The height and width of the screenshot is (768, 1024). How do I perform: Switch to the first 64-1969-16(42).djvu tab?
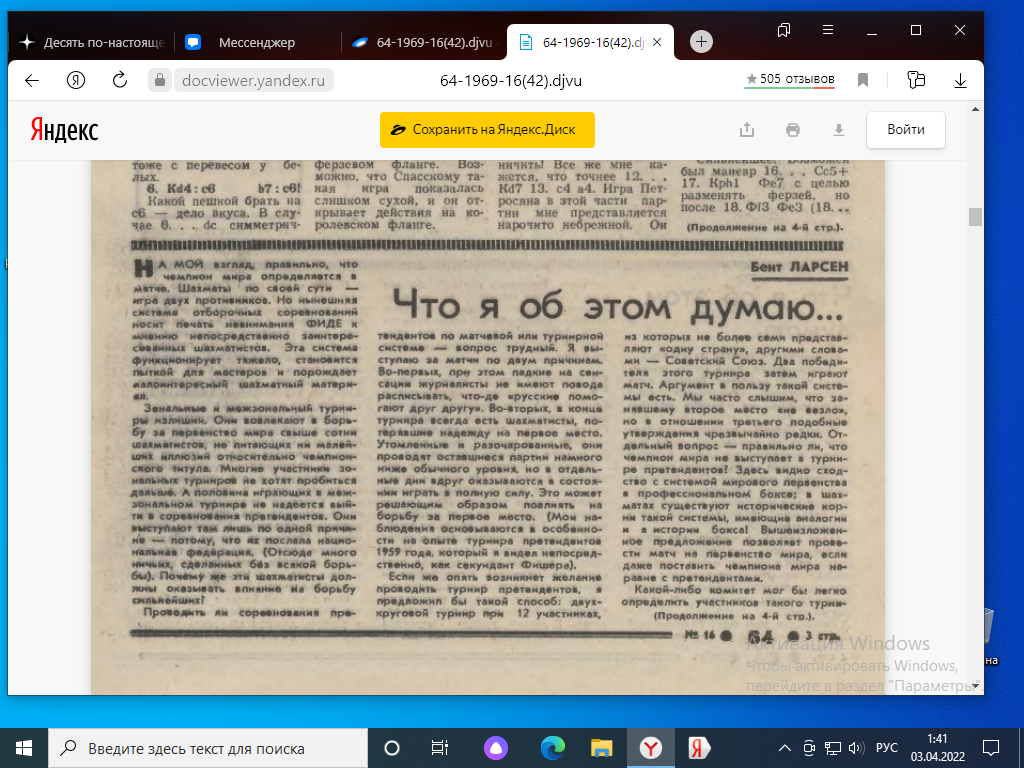(423, 42)
